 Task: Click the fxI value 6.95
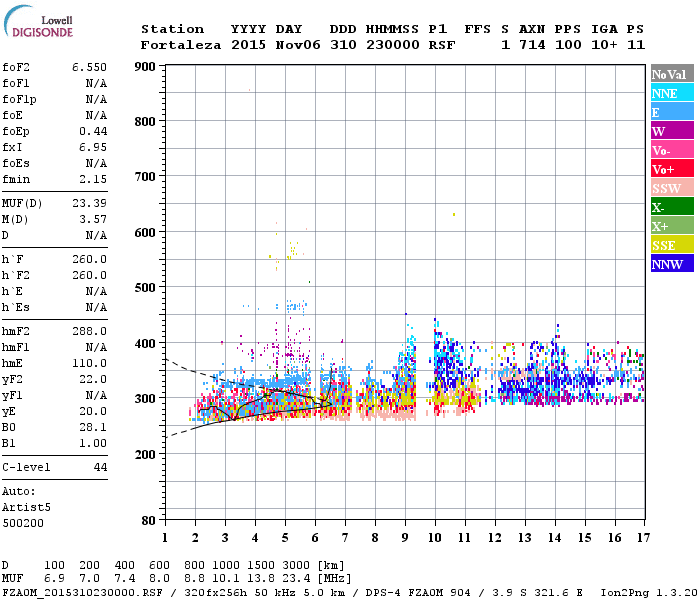[x=93, y=147]
